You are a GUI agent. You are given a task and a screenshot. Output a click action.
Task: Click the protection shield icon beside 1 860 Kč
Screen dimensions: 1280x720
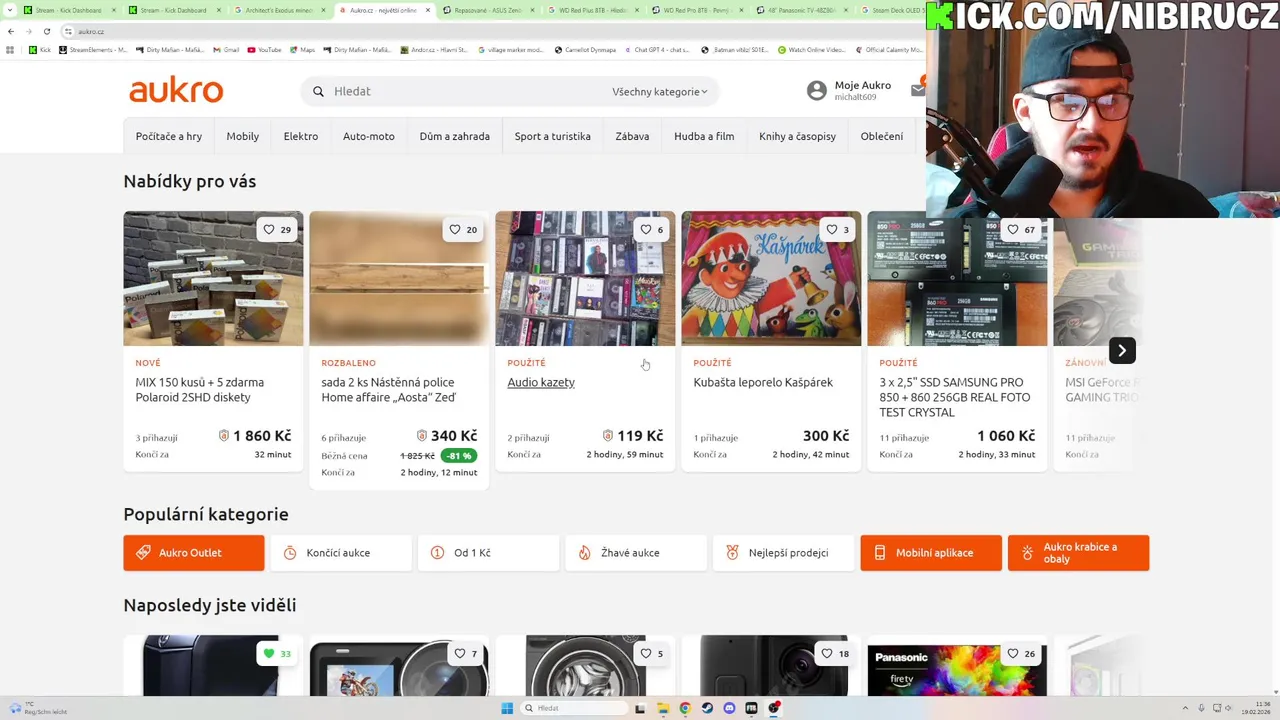click(x=224, y=436)
